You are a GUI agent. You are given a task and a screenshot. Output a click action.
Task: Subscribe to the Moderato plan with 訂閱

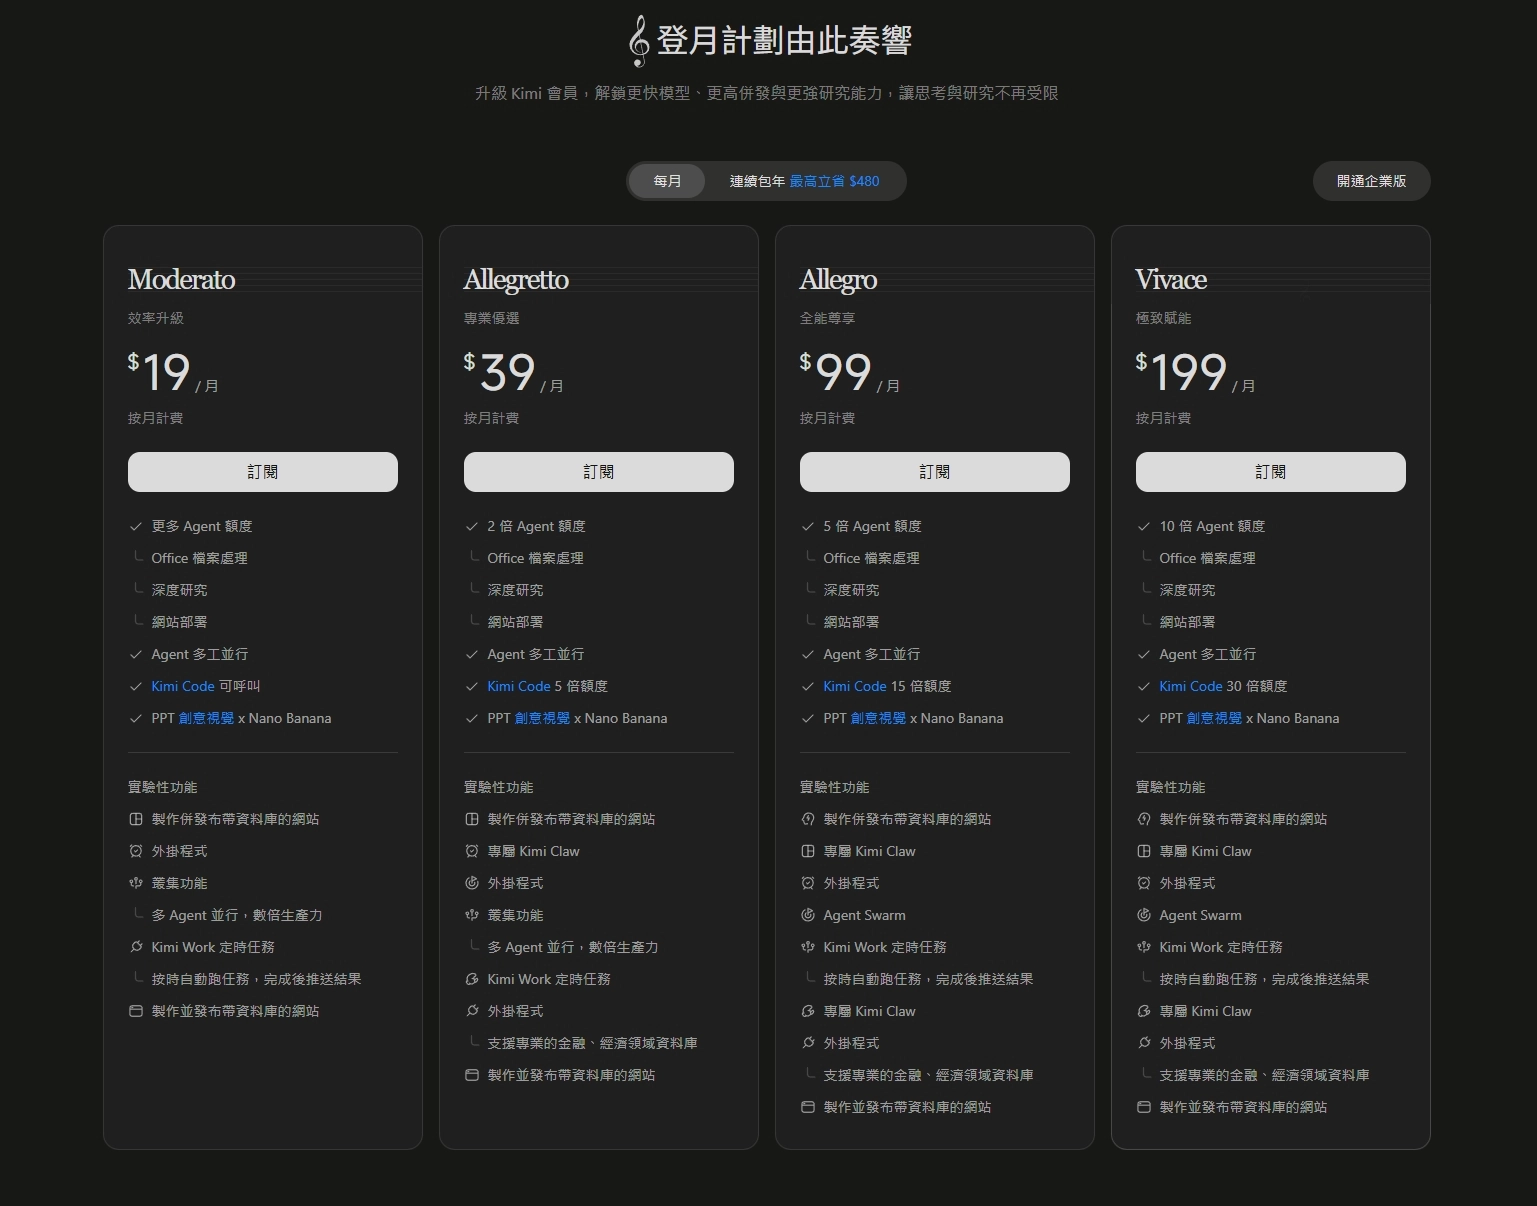click(x=263, y=472)
